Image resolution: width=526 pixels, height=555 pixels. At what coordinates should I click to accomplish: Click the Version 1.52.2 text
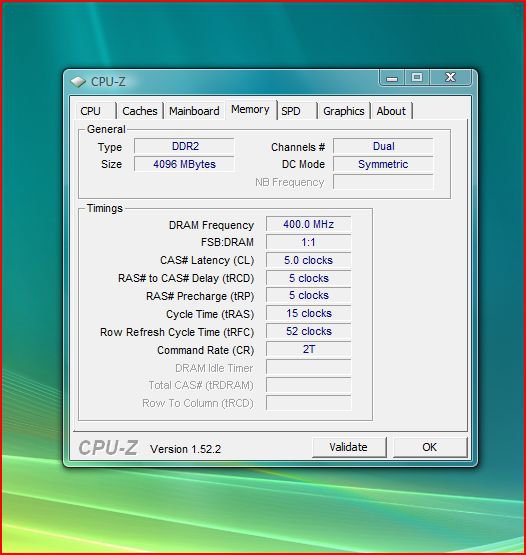(x=185, y=449)
